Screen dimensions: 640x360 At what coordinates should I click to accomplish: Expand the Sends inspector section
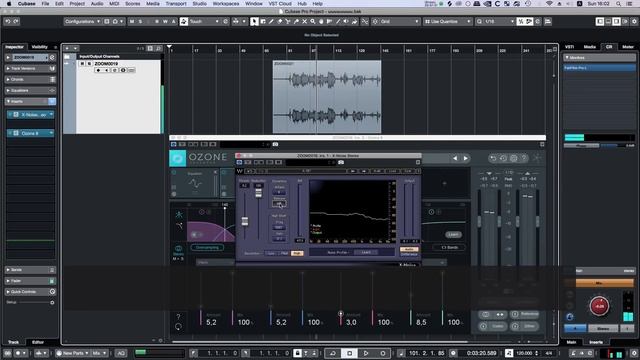point(30,270)
